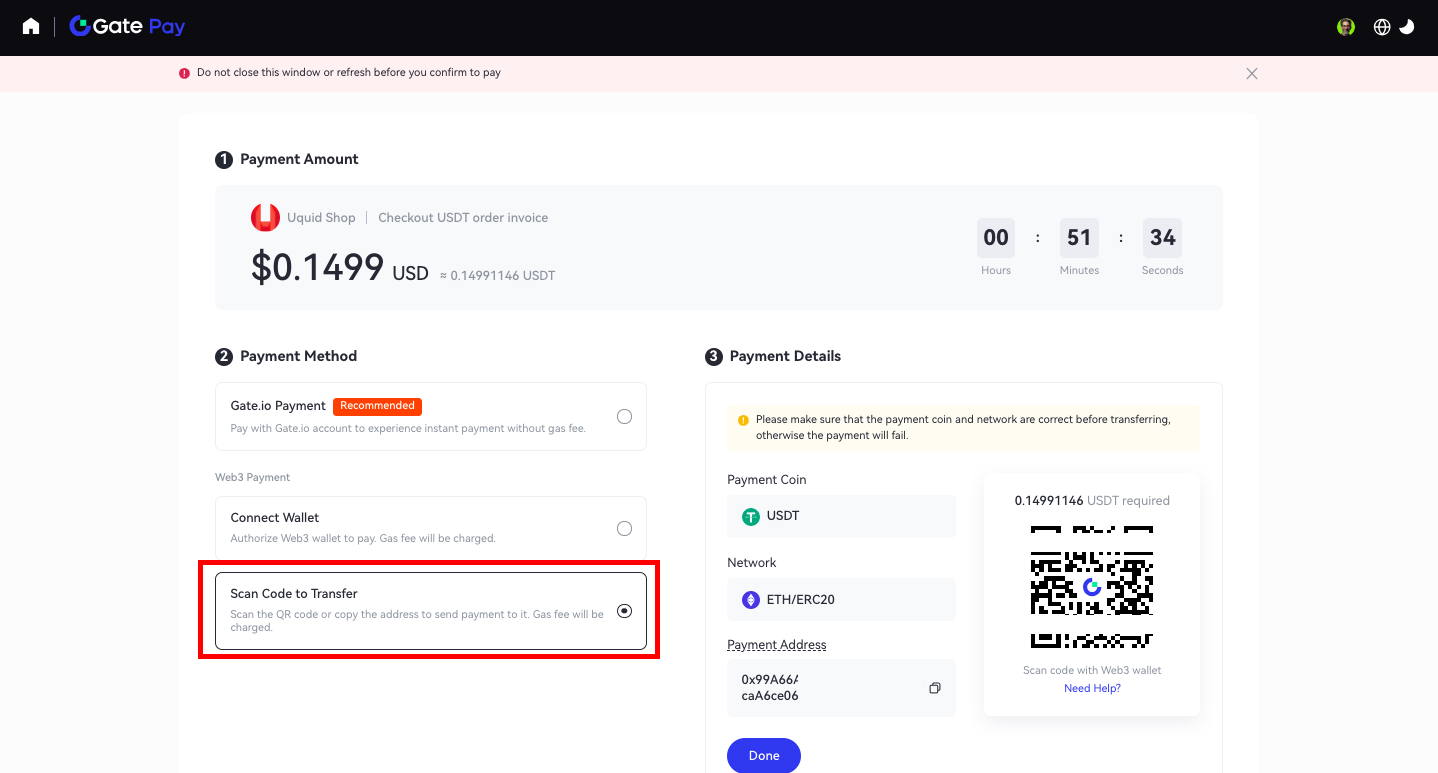Click the USDT coin icon
Screen dimensions: 1438x773
[751, 517]
